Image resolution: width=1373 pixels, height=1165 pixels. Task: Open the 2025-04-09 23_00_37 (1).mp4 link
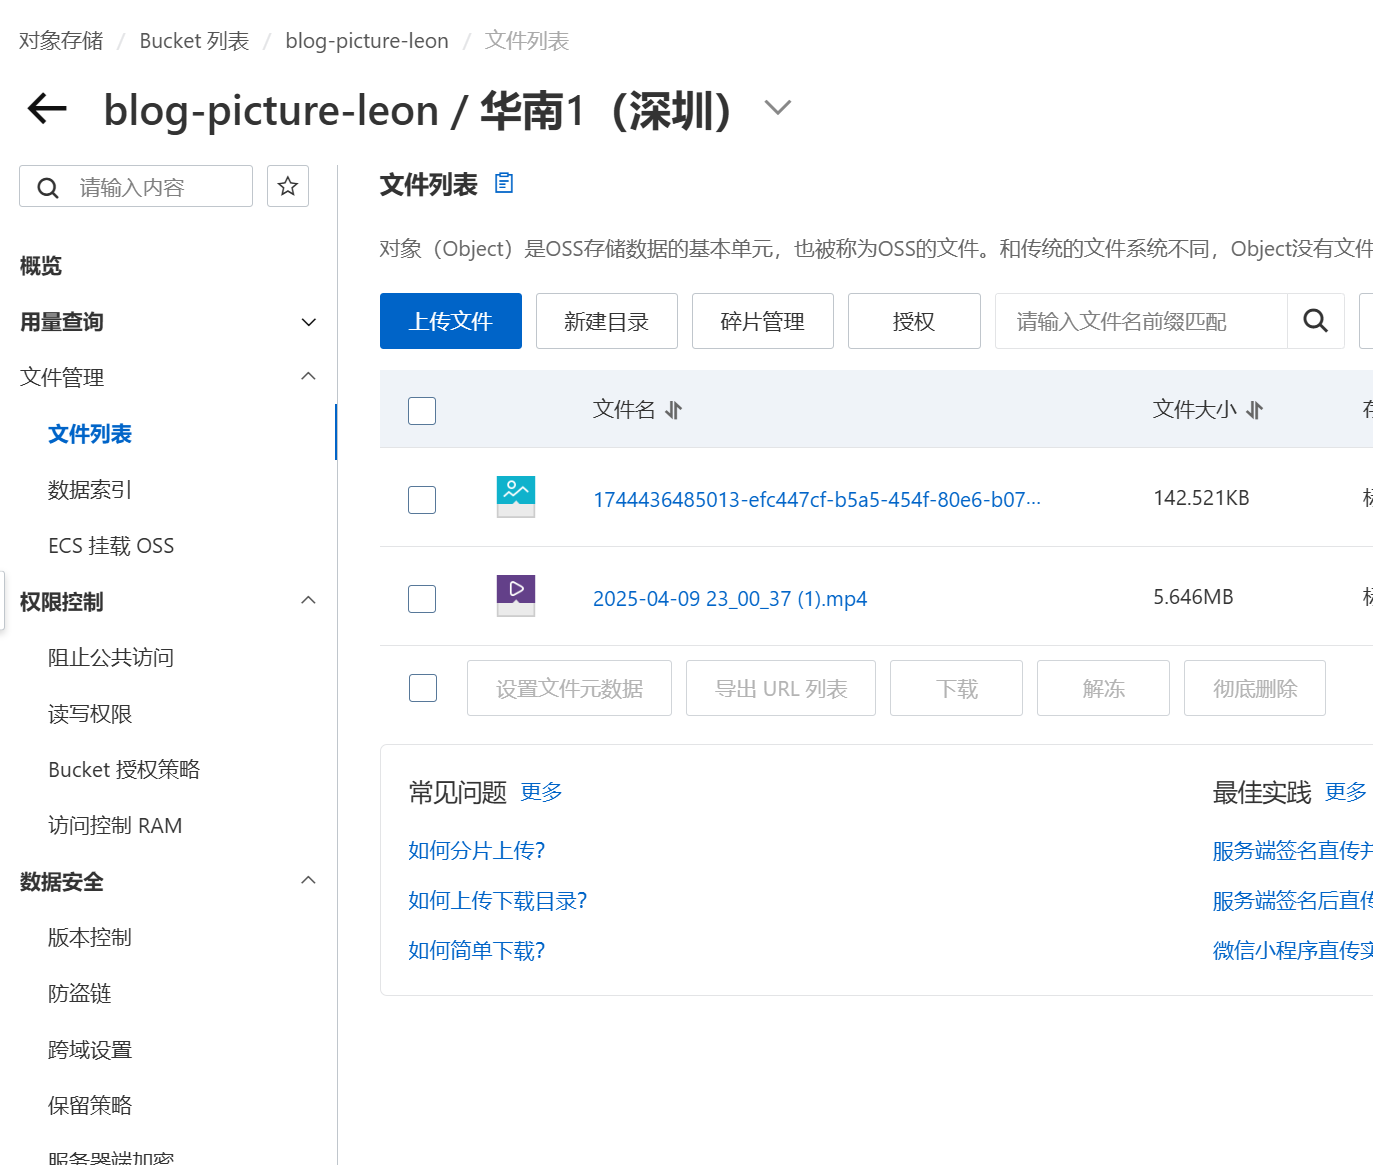(730, 599)
